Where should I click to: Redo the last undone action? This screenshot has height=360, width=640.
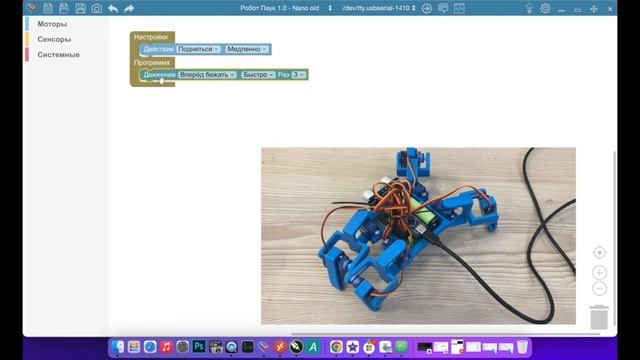click(129, 9)
